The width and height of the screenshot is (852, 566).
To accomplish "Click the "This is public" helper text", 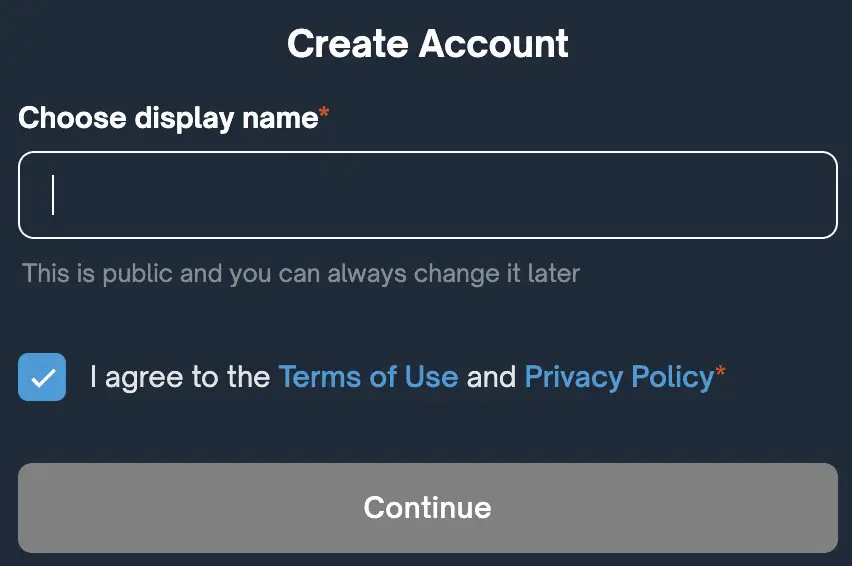I will click(x=300, y=273).
